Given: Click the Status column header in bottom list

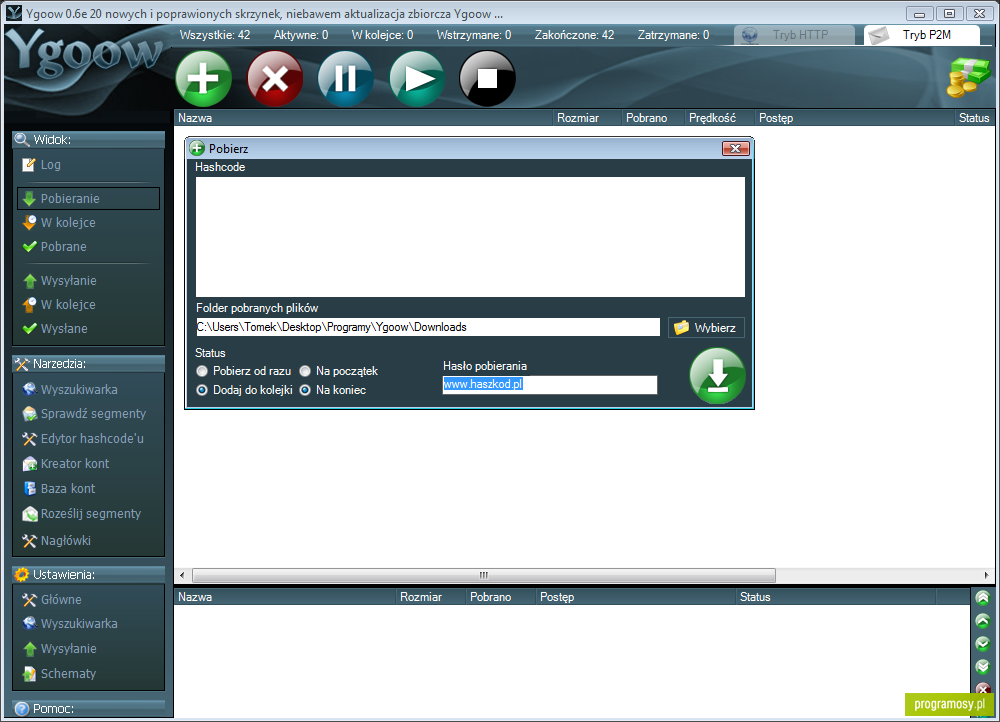Looking at the screenshot, I should pos(835,597).
